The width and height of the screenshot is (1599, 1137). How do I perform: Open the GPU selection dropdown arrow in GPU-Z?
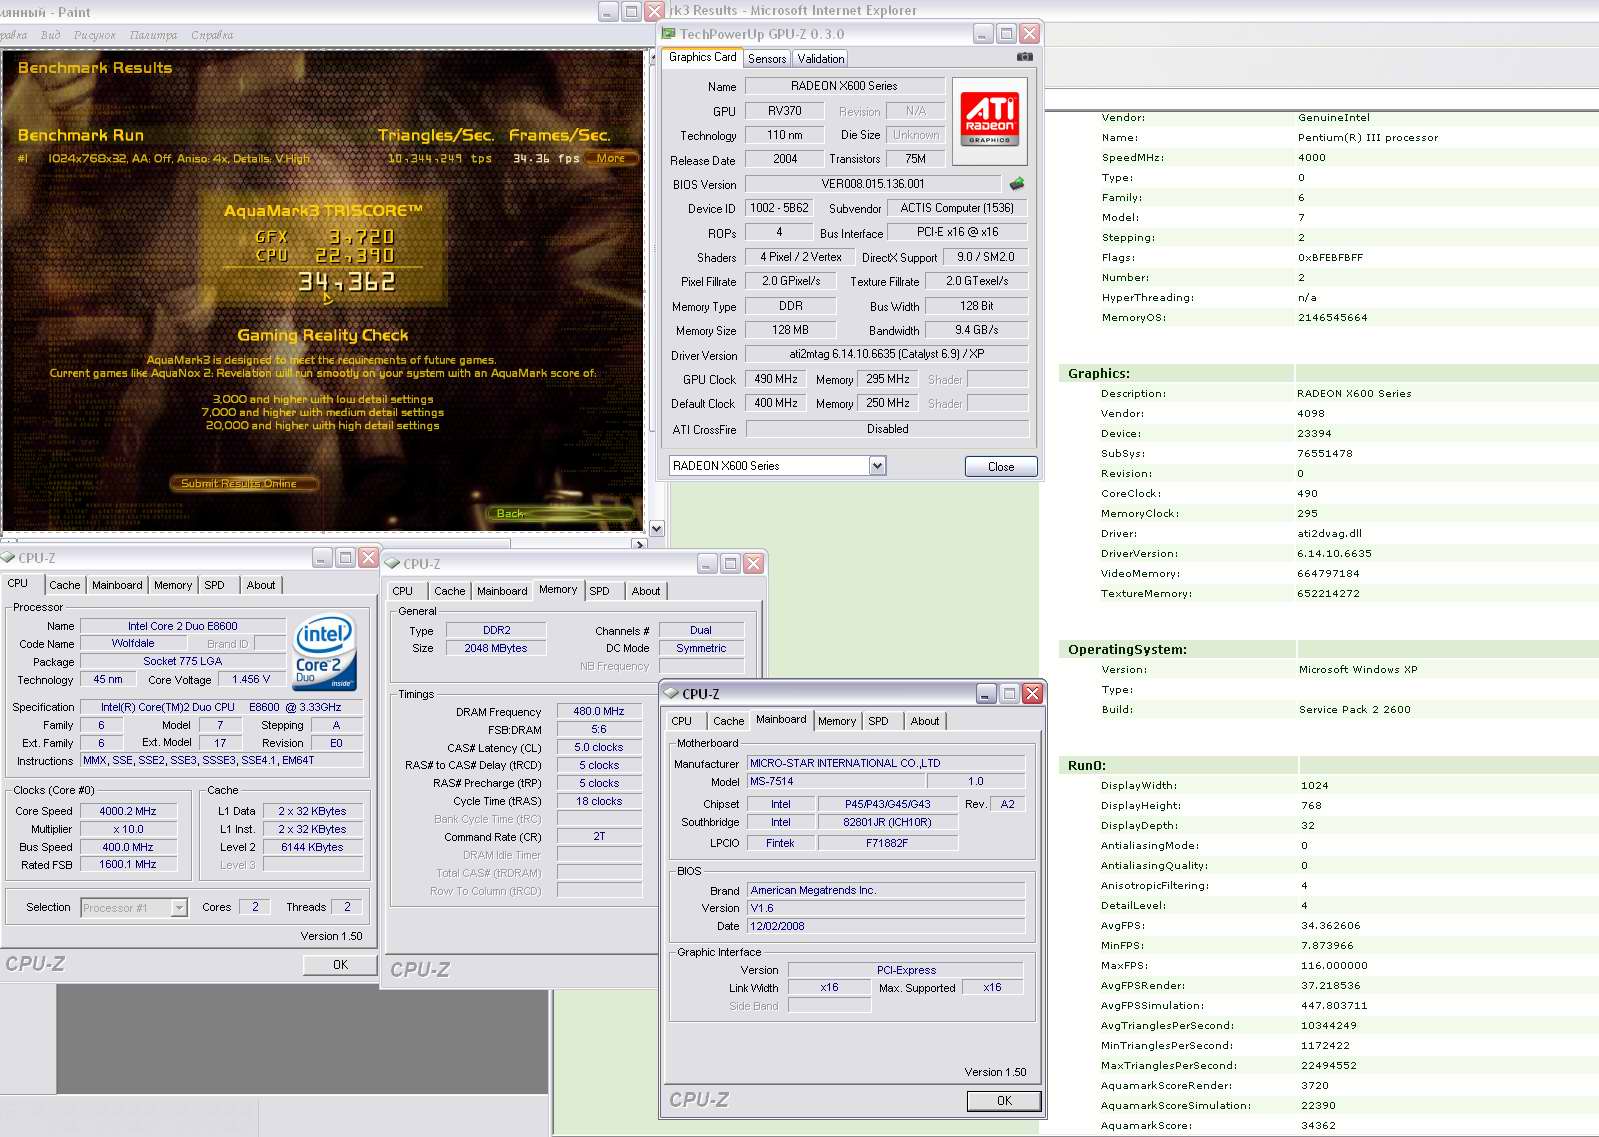877,465
